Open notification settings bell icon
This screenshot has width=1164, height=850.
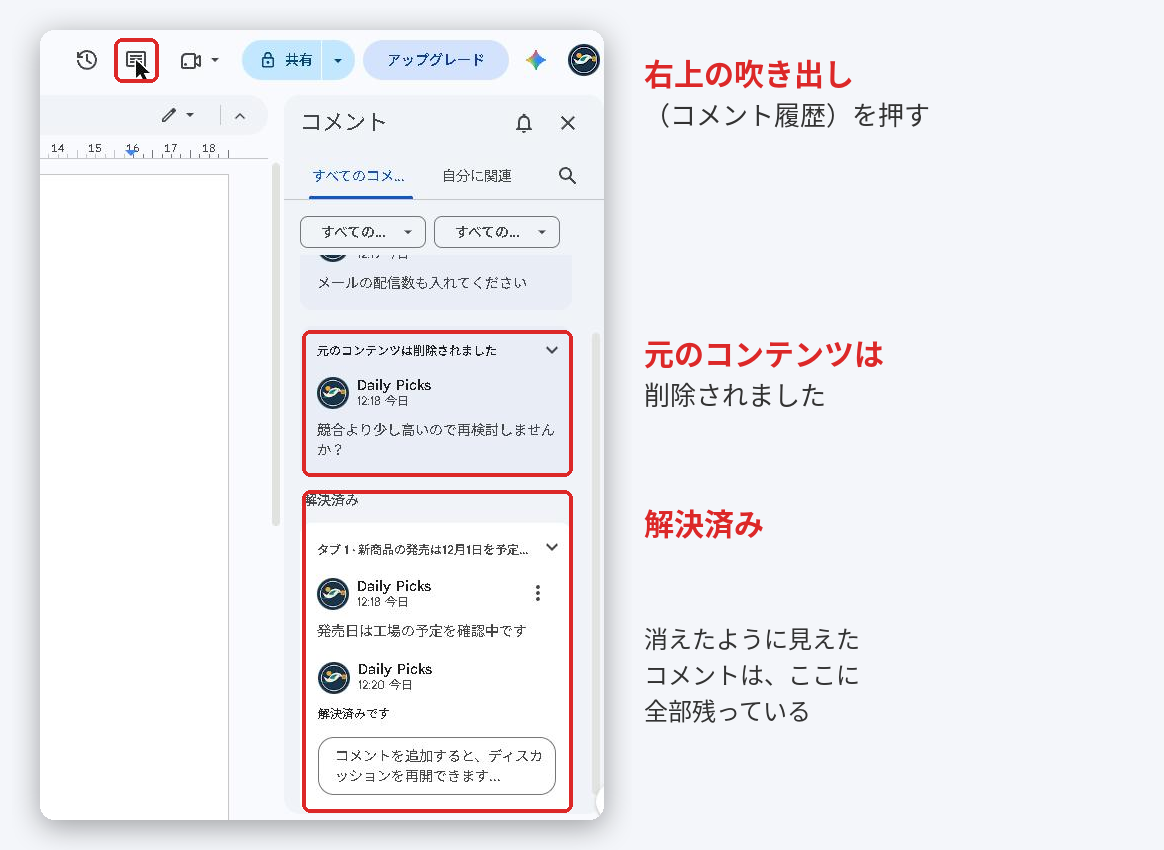[x=524, y=123]
